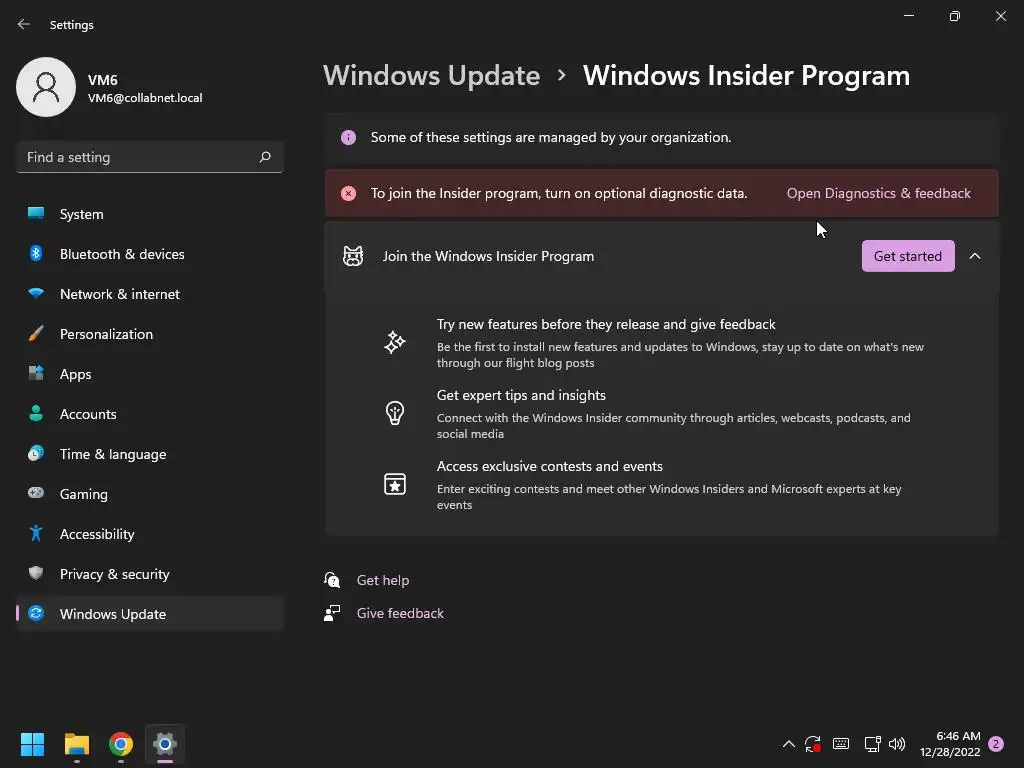Image resolution: width=1024 pixels, height=768 pixels.
Task: Click the VM6@collabnet.local account text
Action: pyautogui.click(x=145, y=98)
